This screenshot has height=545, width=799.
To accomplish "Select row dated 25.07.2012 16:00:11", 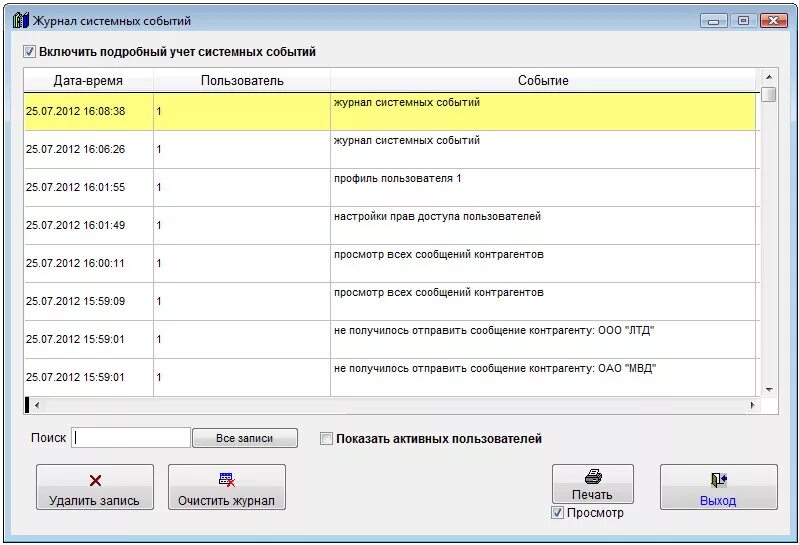I will [391, 263].
